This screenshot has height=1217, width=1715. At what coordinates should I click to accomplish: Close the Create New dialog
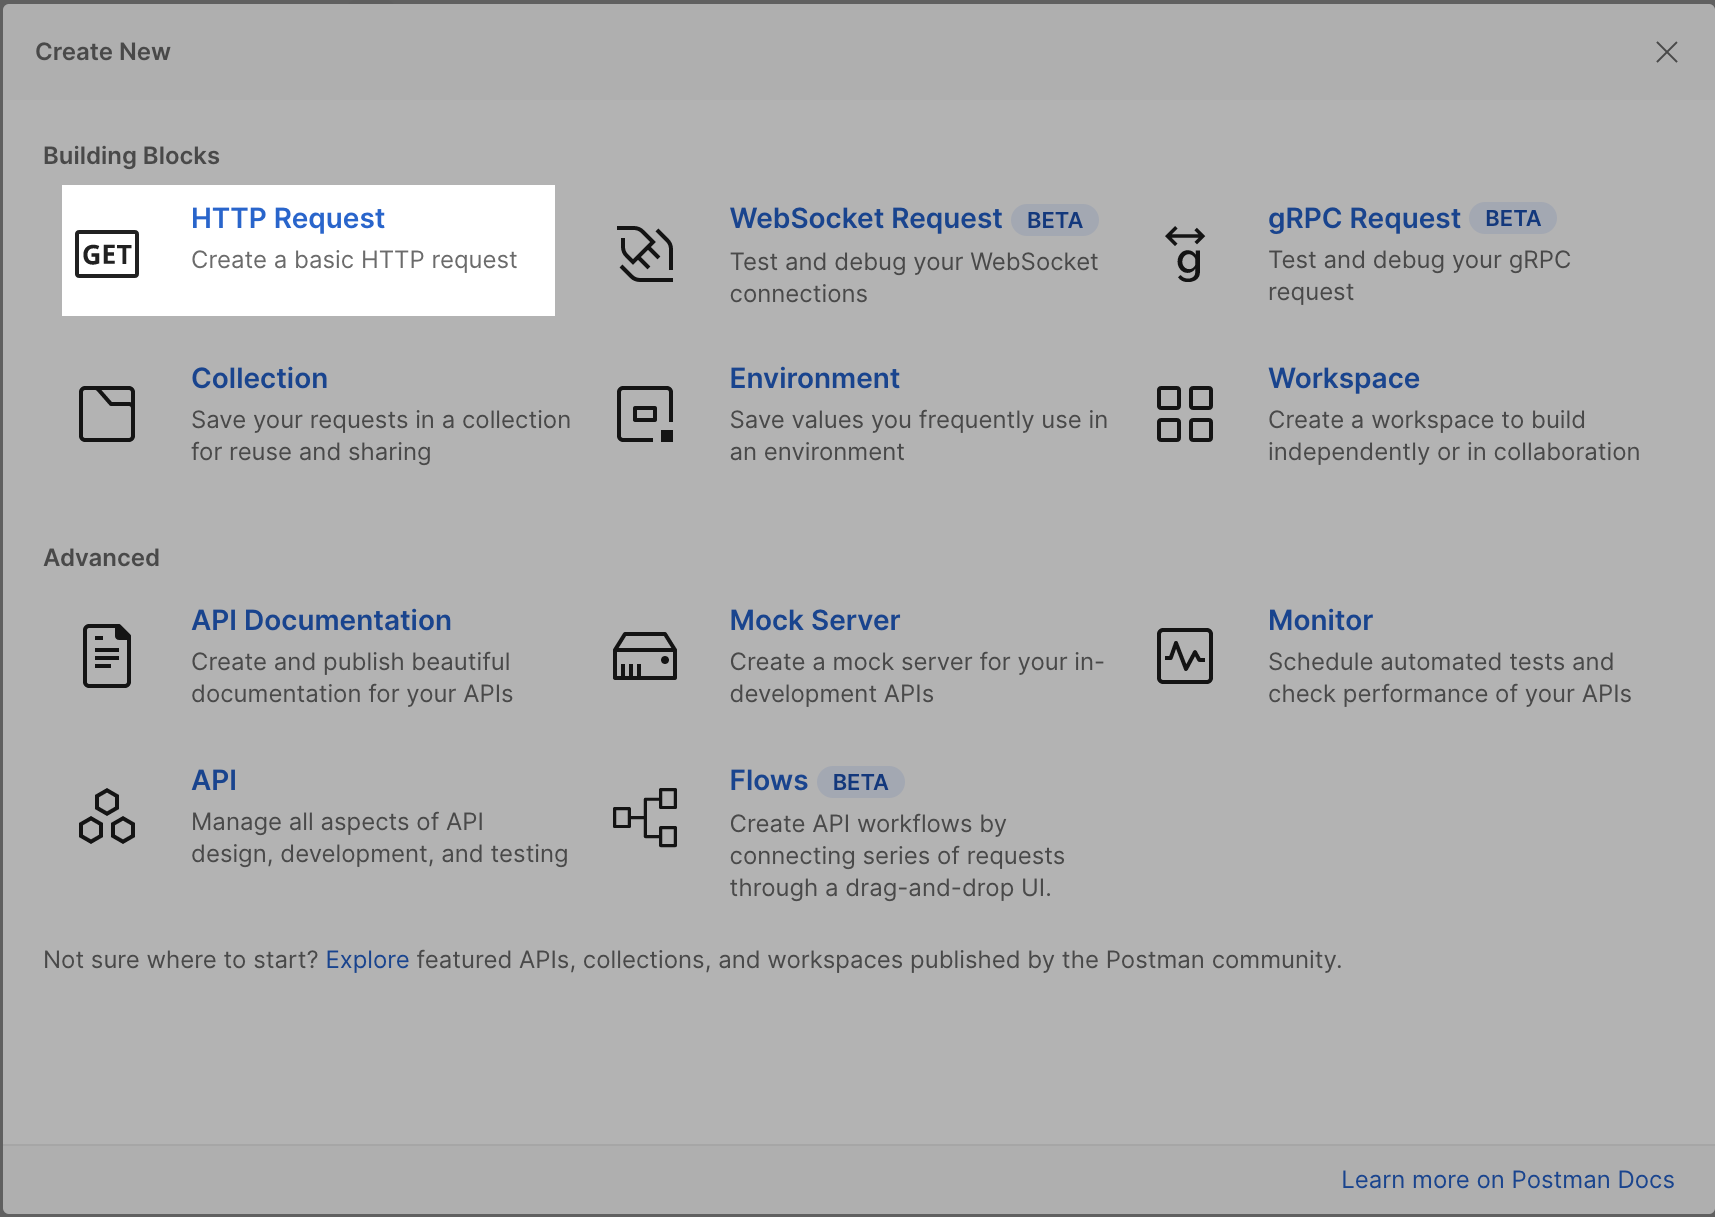coord(1666,52)
